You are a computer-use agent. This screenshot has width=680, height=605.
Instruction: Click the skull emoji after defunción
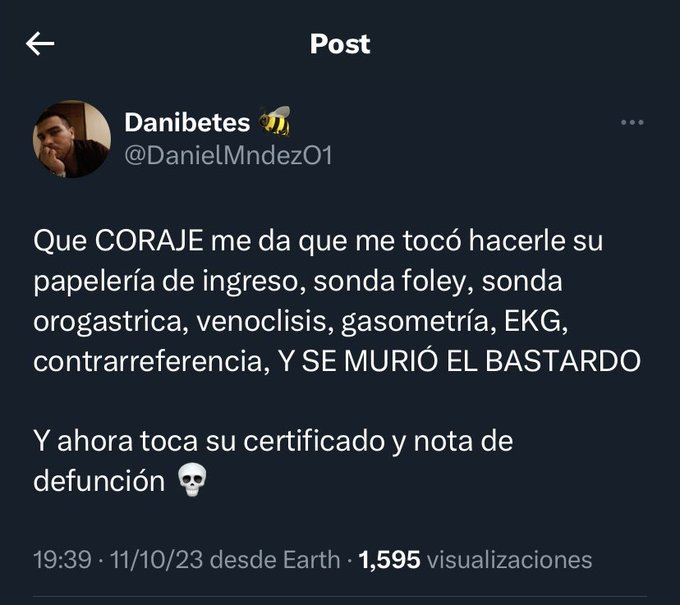click(193, 480)
